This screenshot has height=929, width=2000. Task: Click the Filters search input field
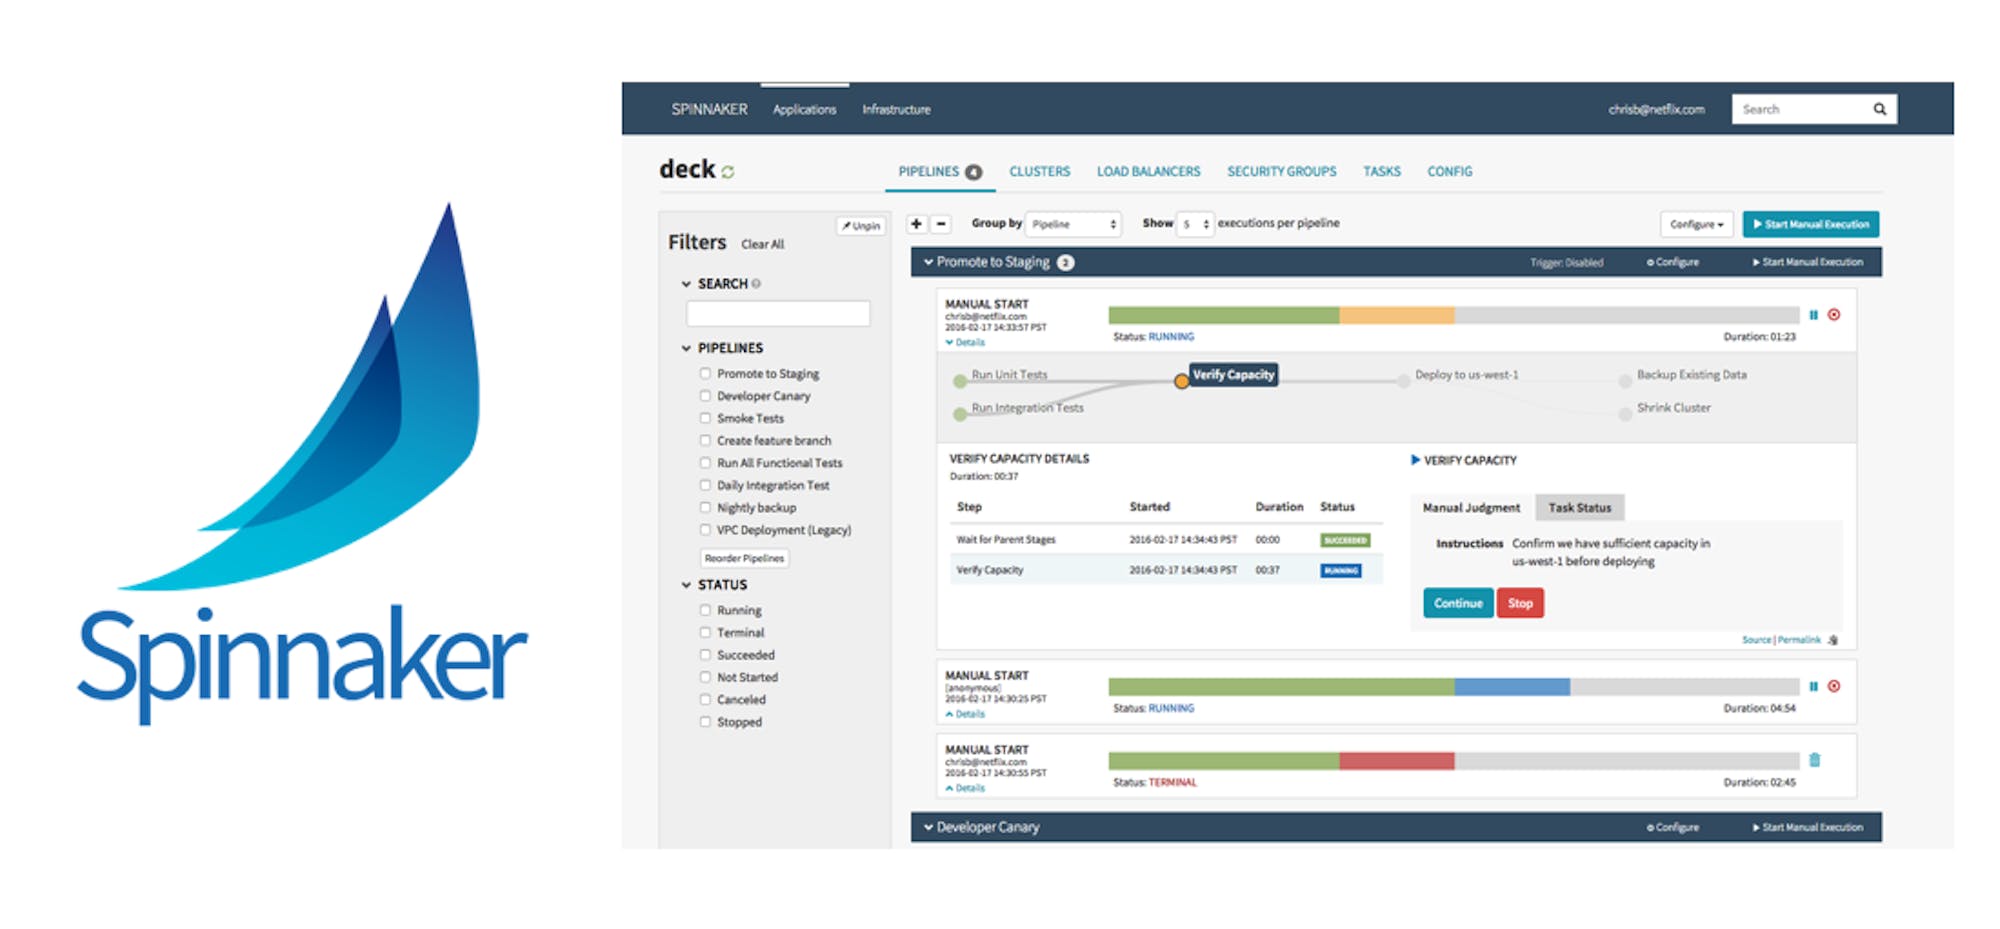tap(778, 314)
